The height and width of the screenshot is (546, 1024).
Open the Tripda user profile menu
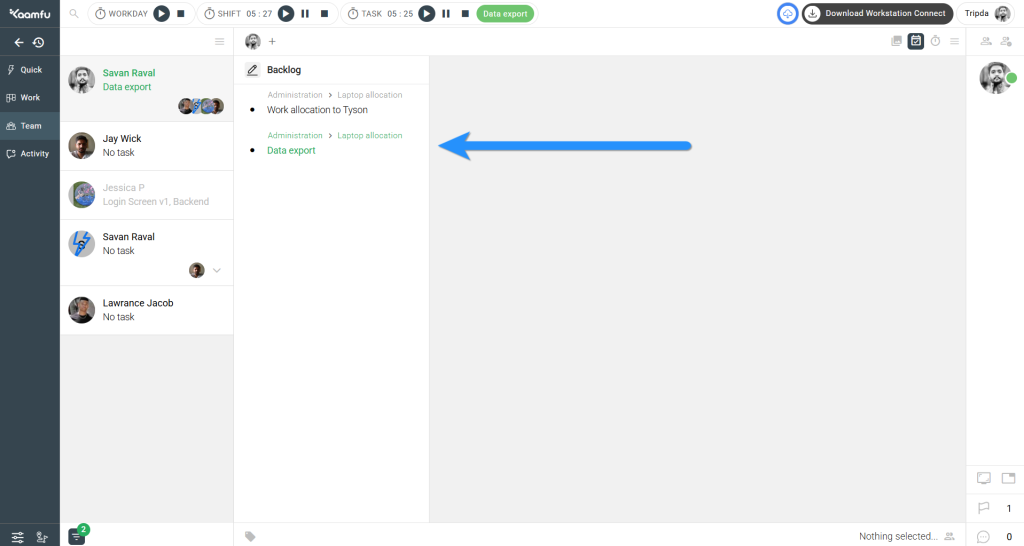pyautogui.click(x=986, y=14)
